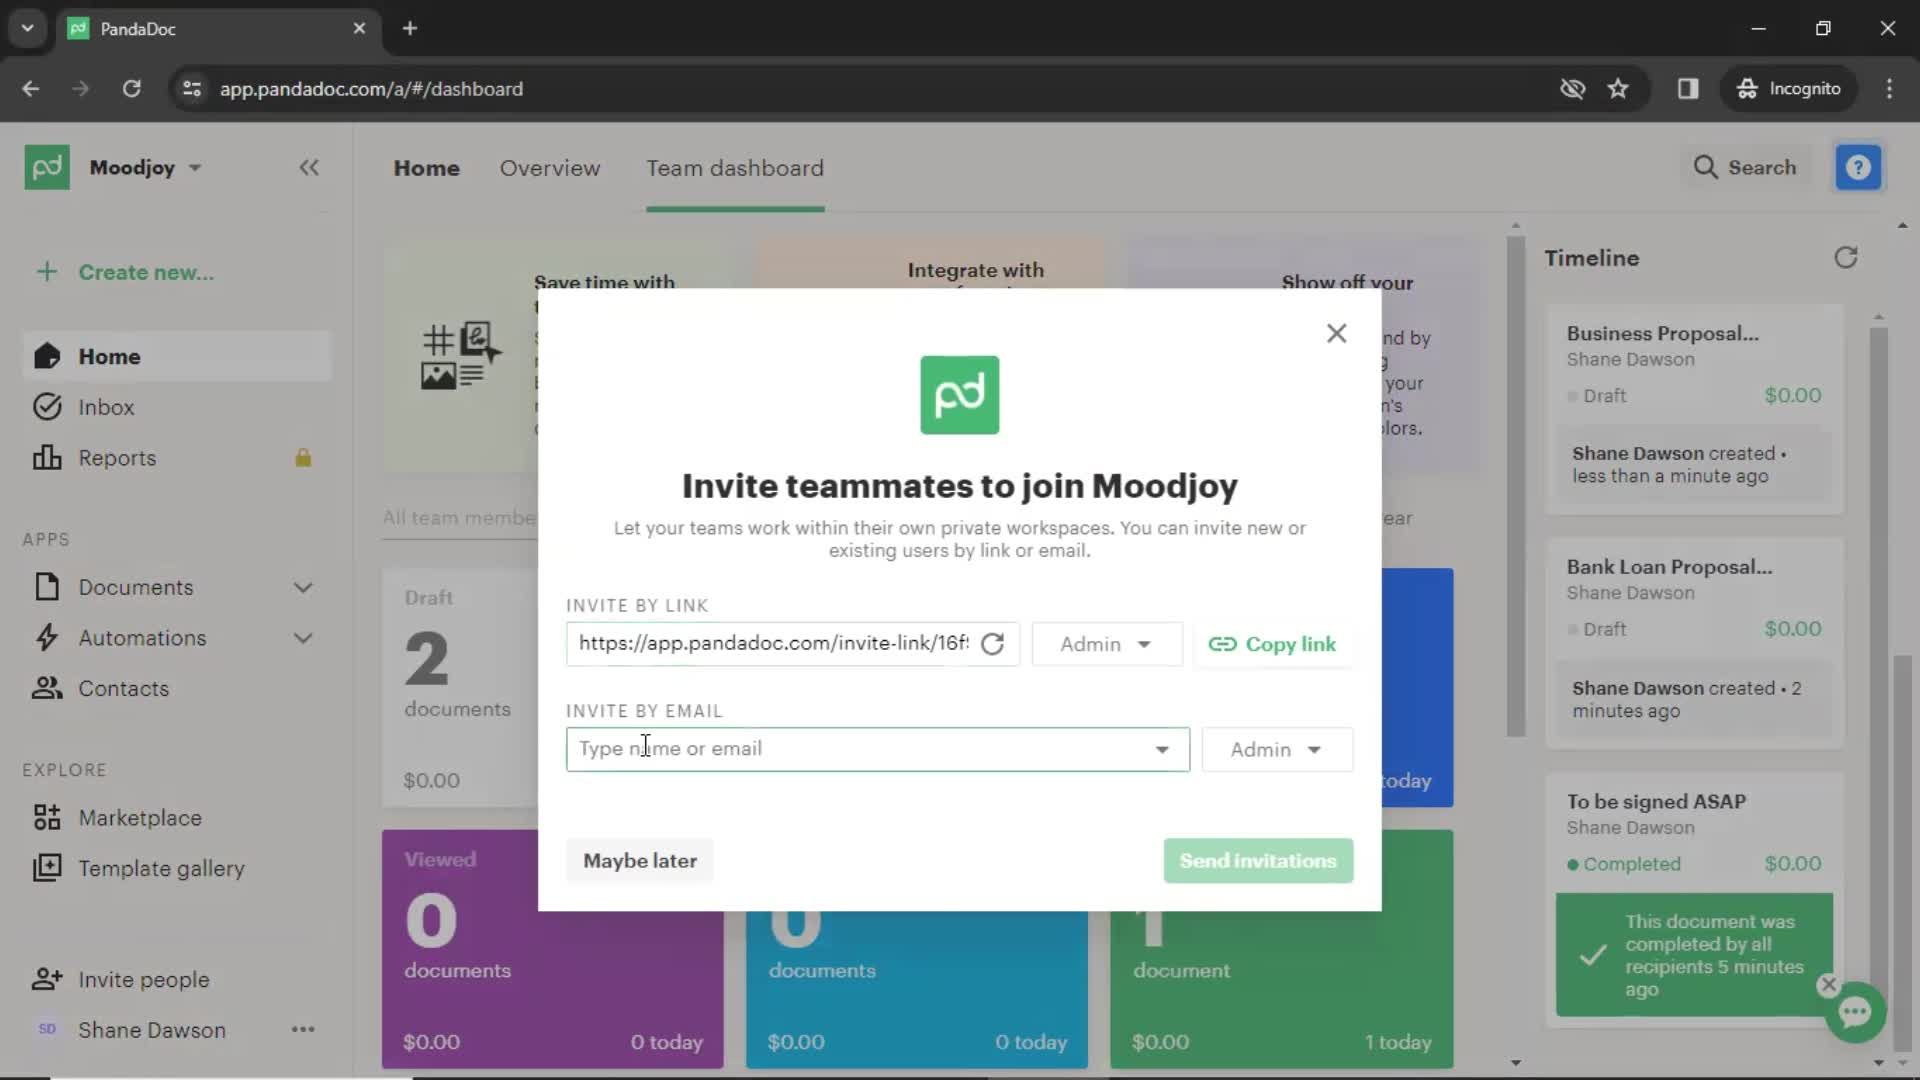1920x1080 pixels.
Task: Navigate to Reports section
Action: (x=116, y=458)
